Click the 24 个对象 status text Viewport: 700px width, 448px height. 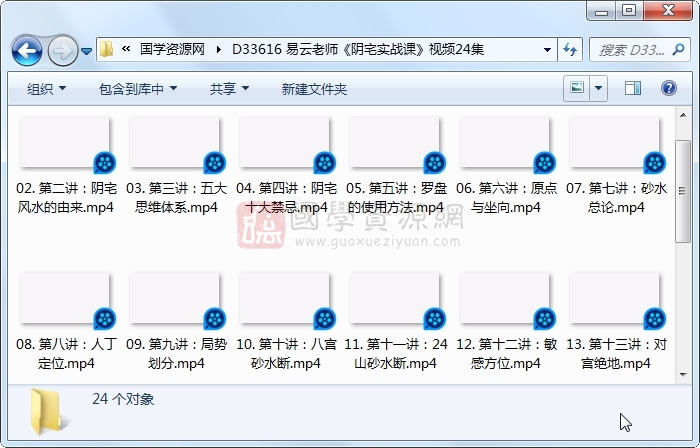click(123, 399)
